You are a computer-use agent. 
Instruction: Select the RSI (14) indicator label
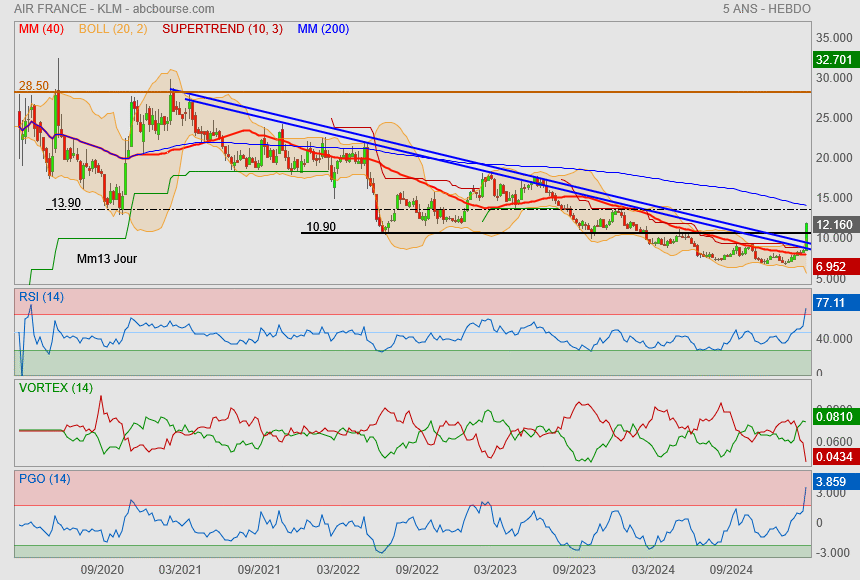click(41, 297)
